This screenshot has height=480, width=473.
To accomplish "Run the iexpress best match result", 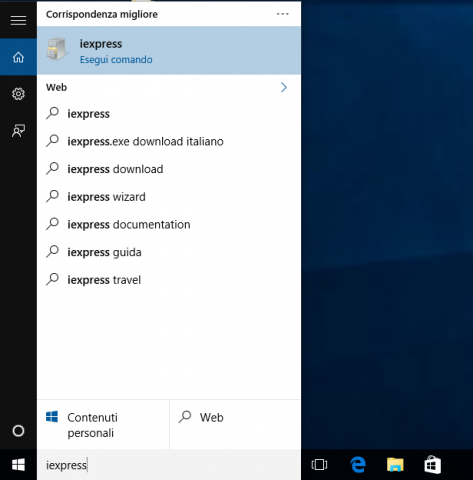I will [169, 50].
